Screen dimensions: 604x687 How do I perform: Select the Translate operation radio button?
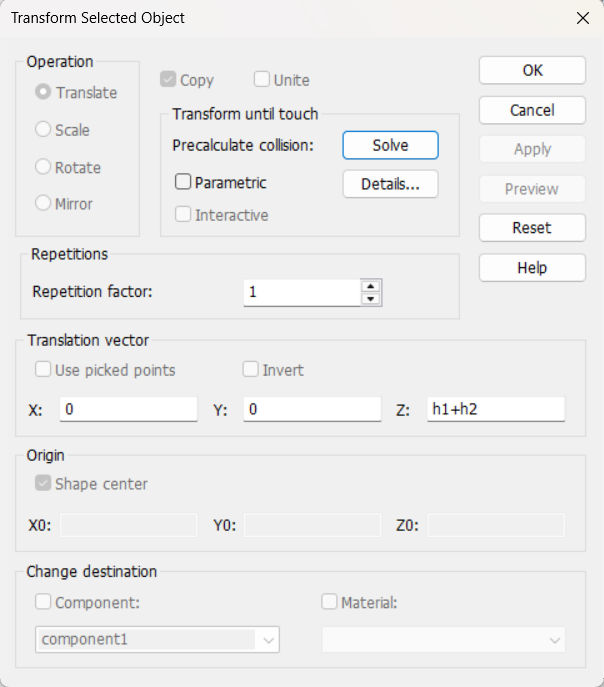[43, 92]
